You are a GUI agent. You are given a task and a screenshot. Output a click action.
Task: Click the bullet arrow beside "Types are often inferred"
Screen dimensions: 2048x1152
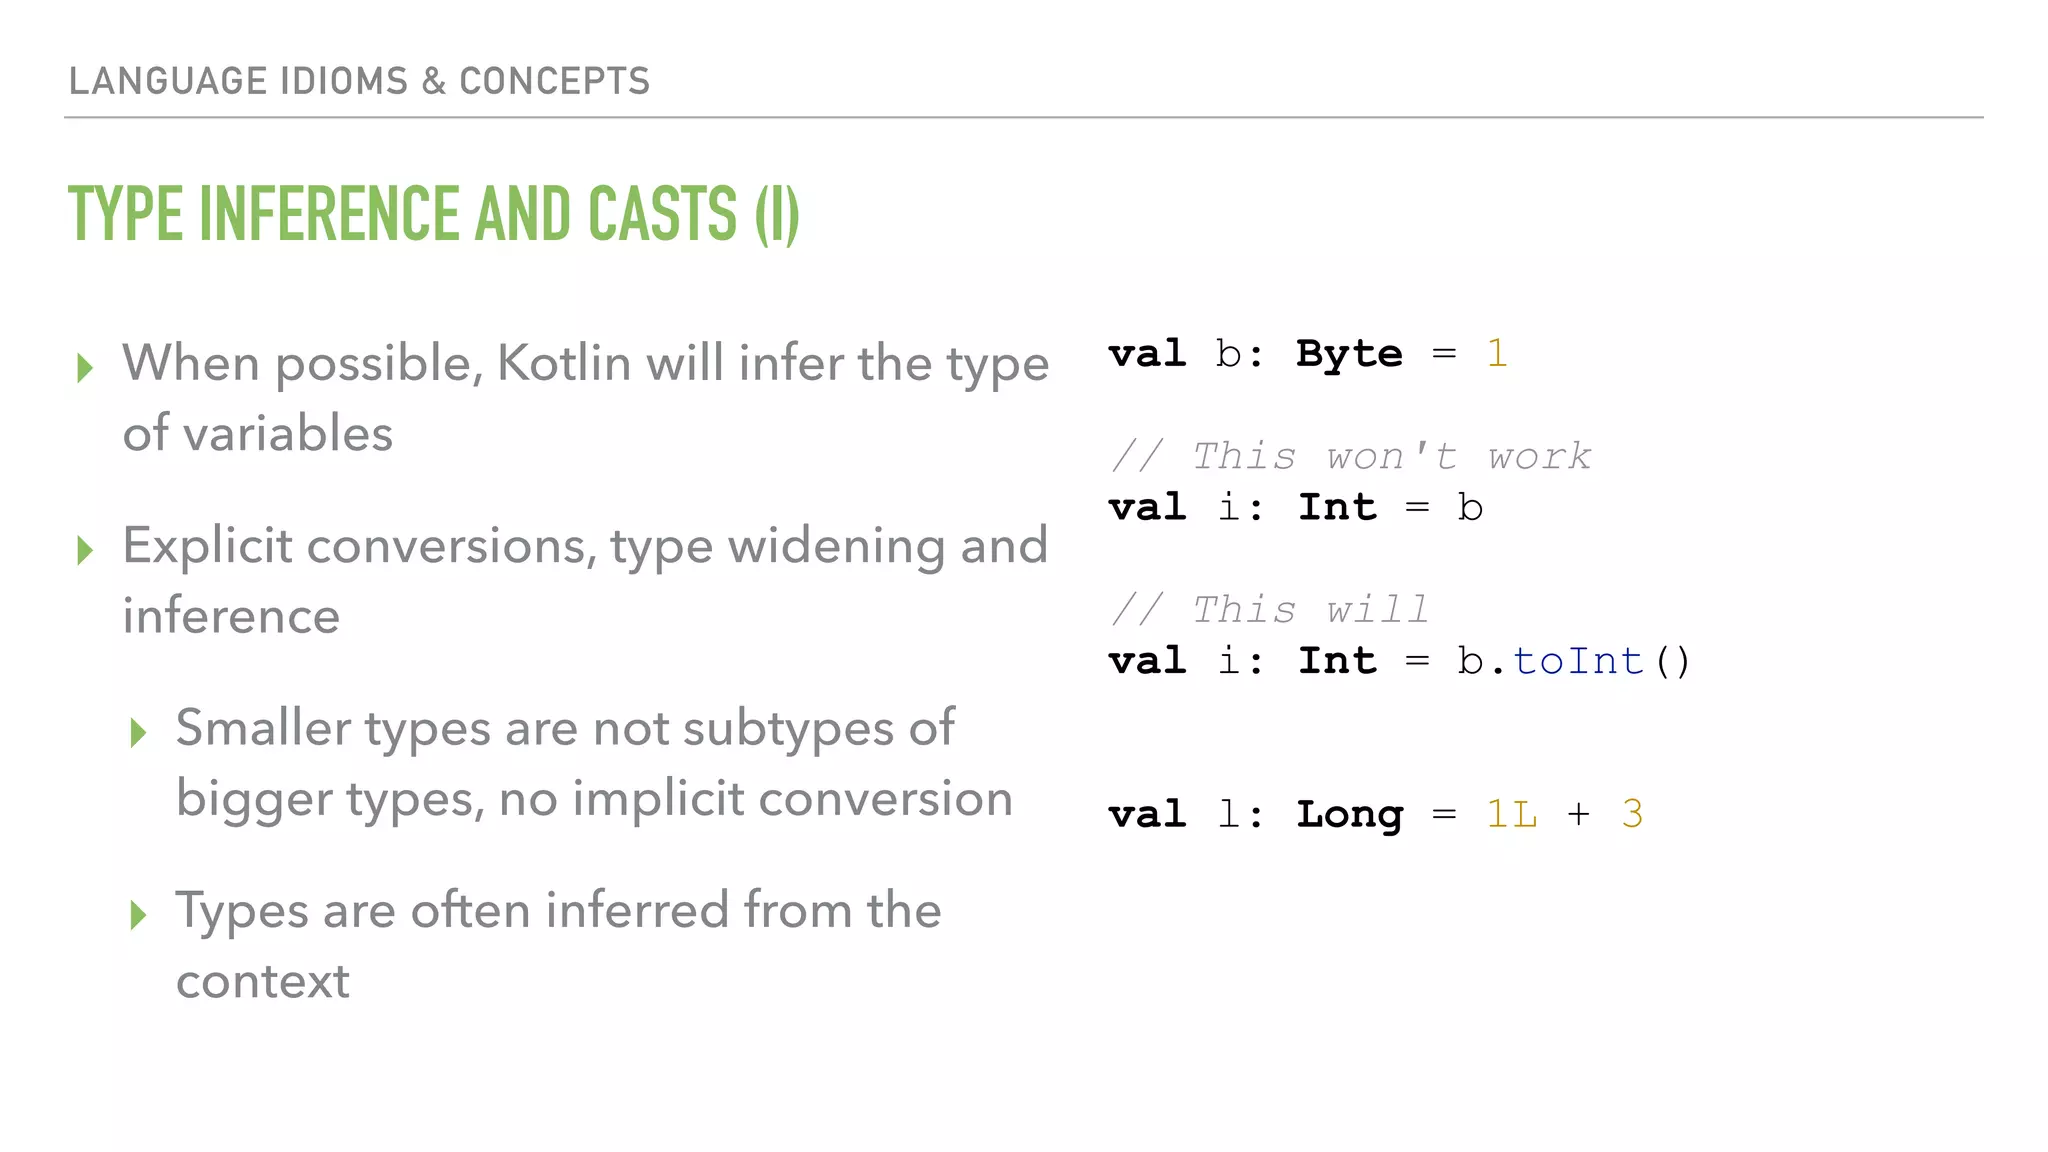click(x=138, y=915)
